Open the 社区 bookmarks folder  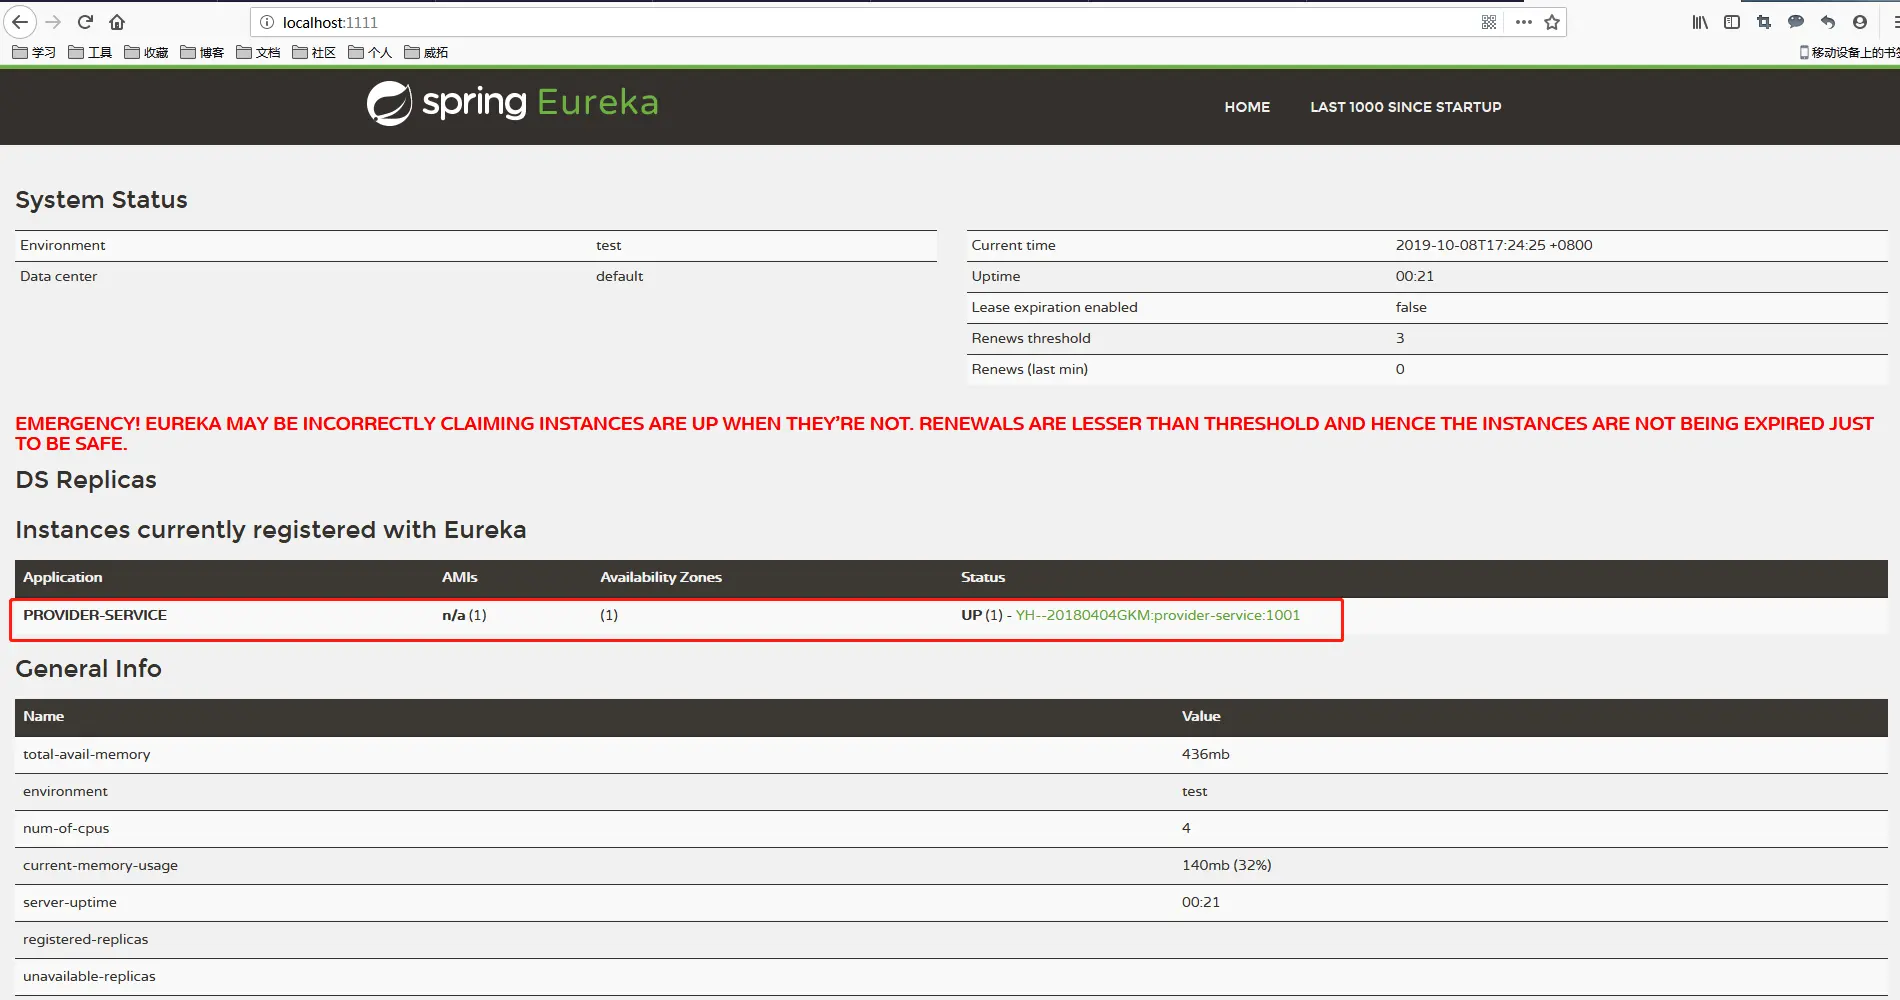pos(314,52)
